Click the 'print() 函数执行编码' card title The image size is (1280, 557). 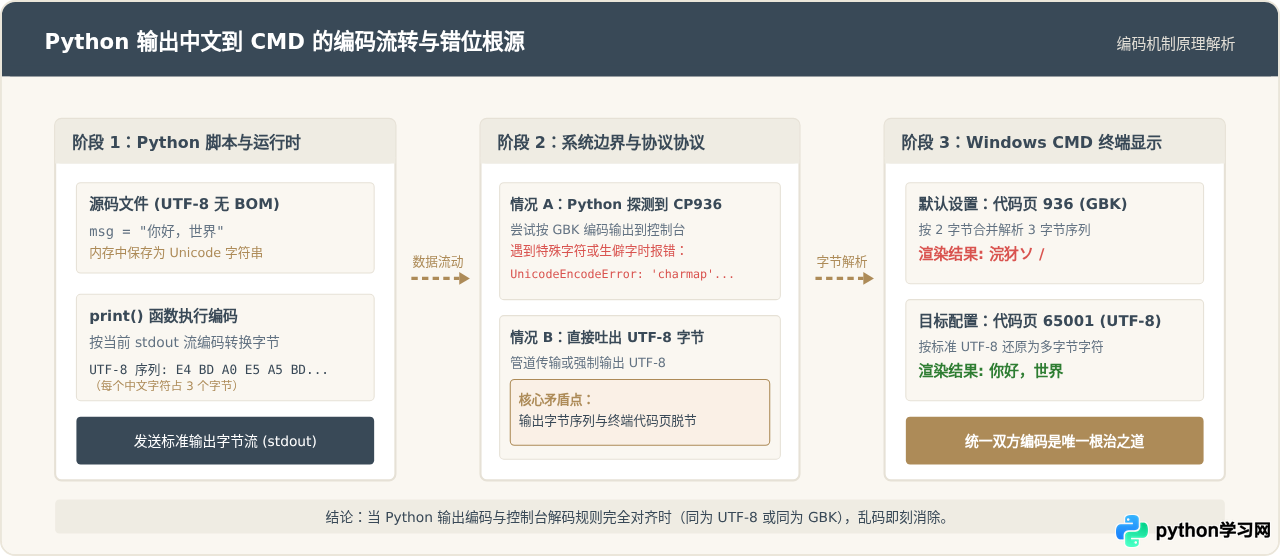pos(163,316)
